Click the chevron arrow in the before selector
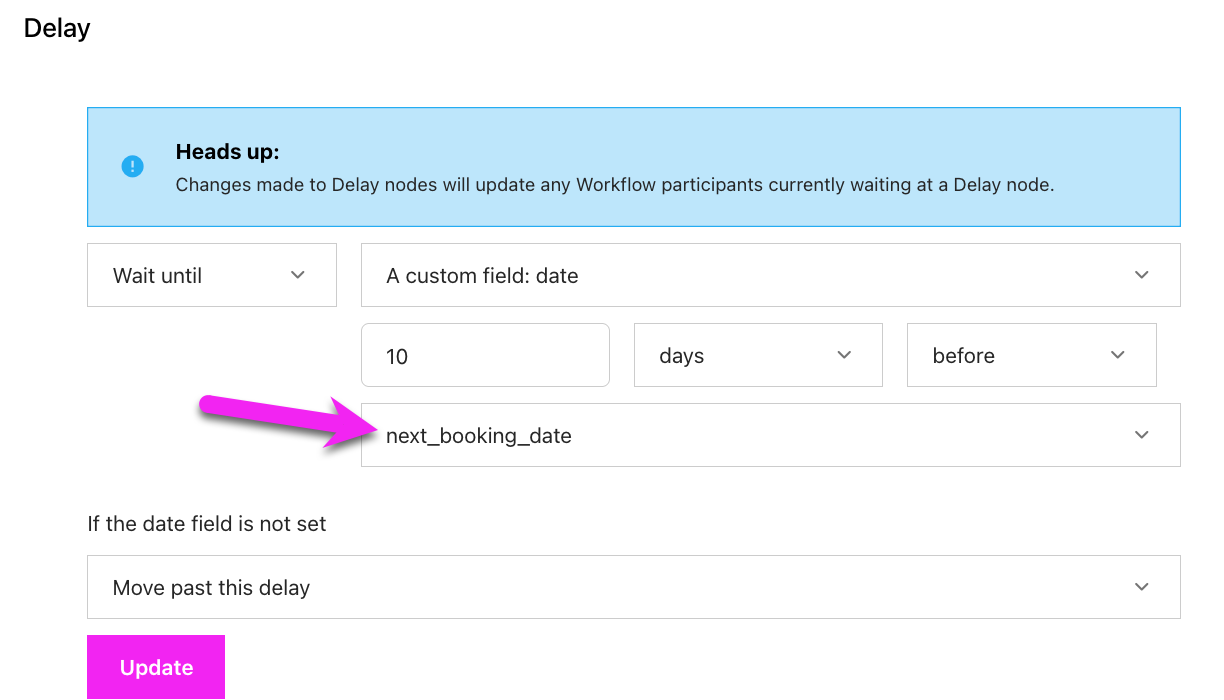 point(1117,355)
